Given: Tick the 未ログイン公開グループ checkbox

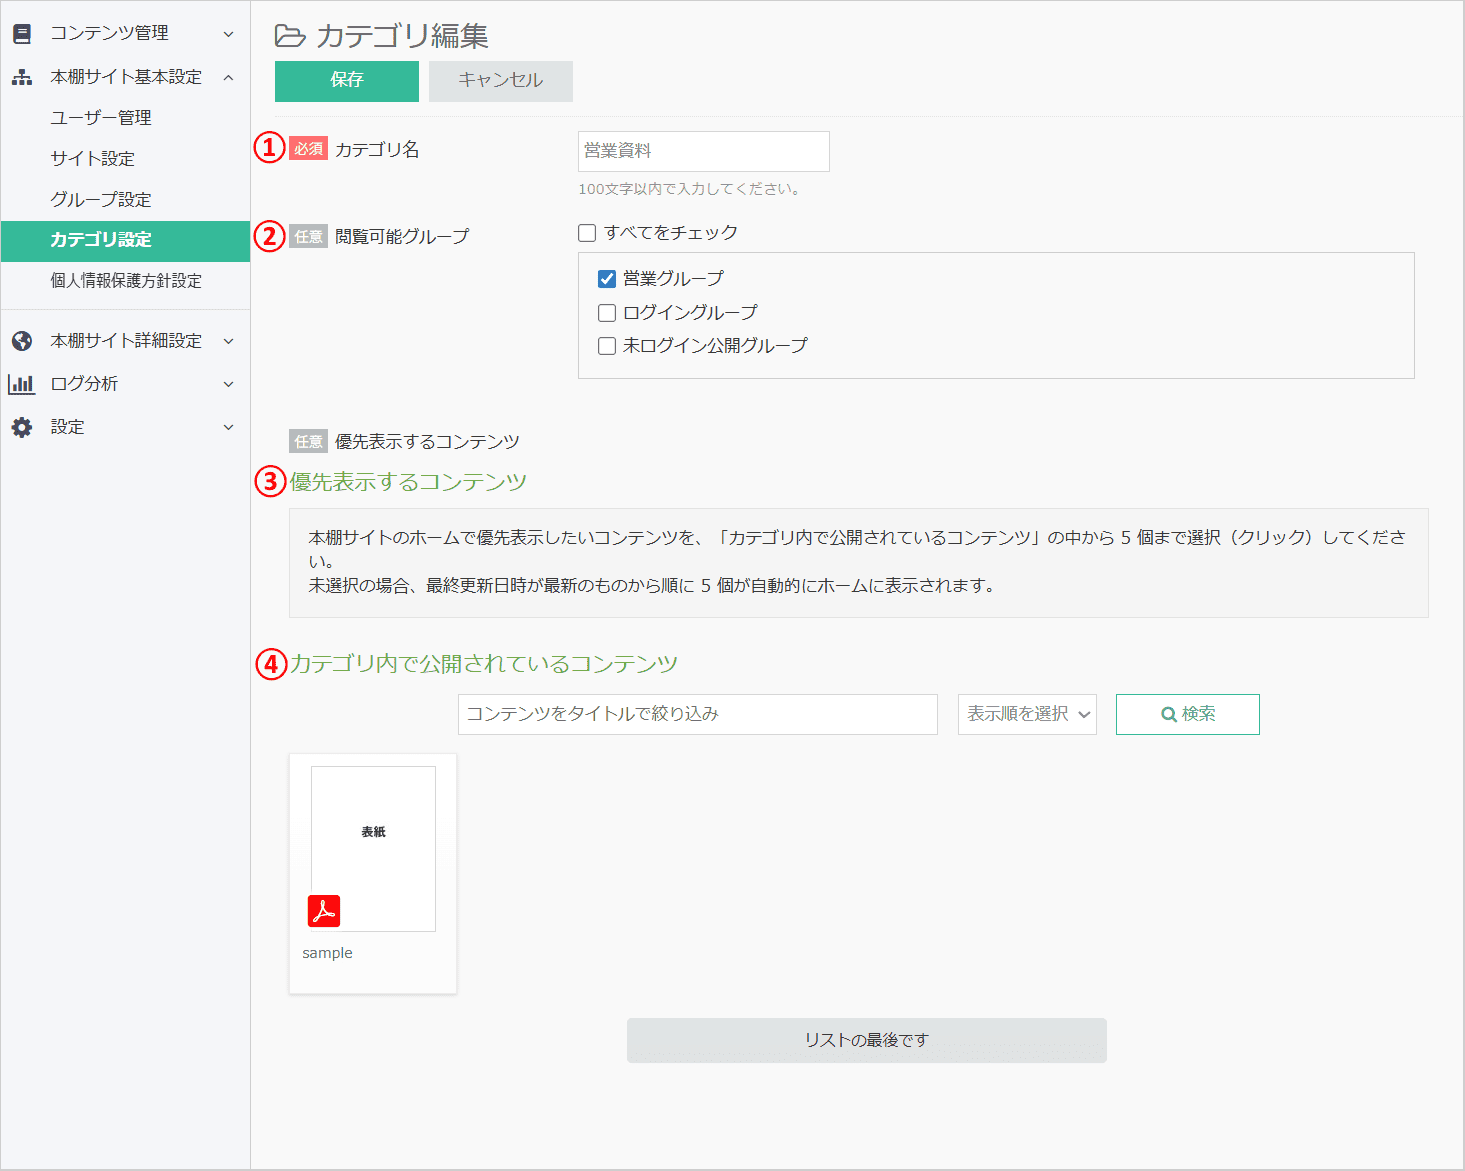Looking at the screenshot, I should click(x=607, y=346).
